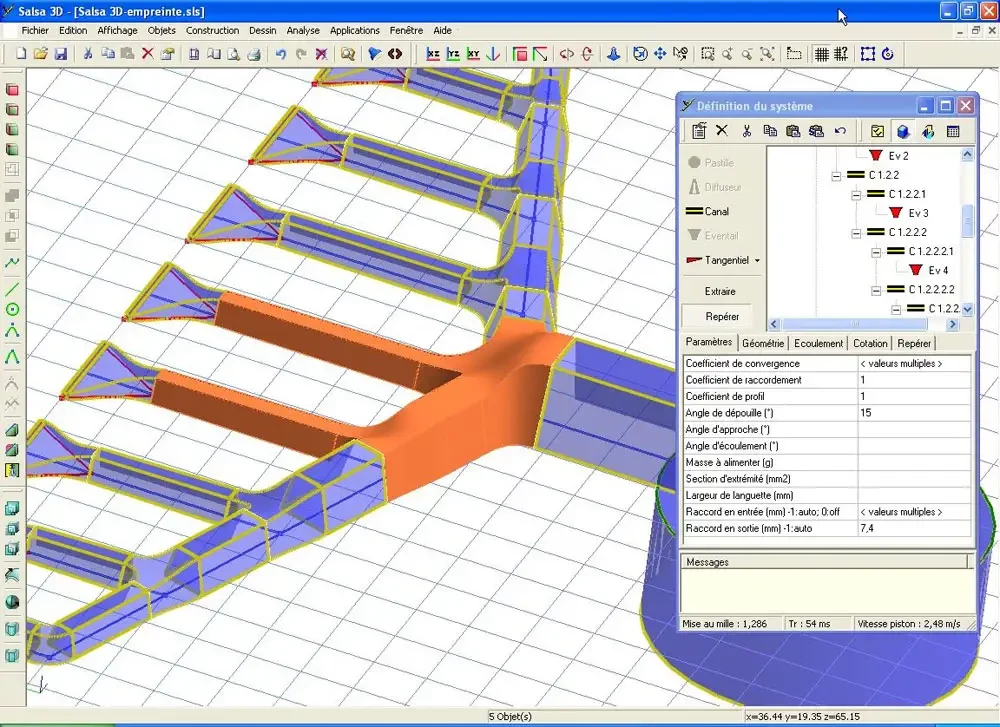
Task: Zoom in with the magnifier plus icon
Action: 728,54
